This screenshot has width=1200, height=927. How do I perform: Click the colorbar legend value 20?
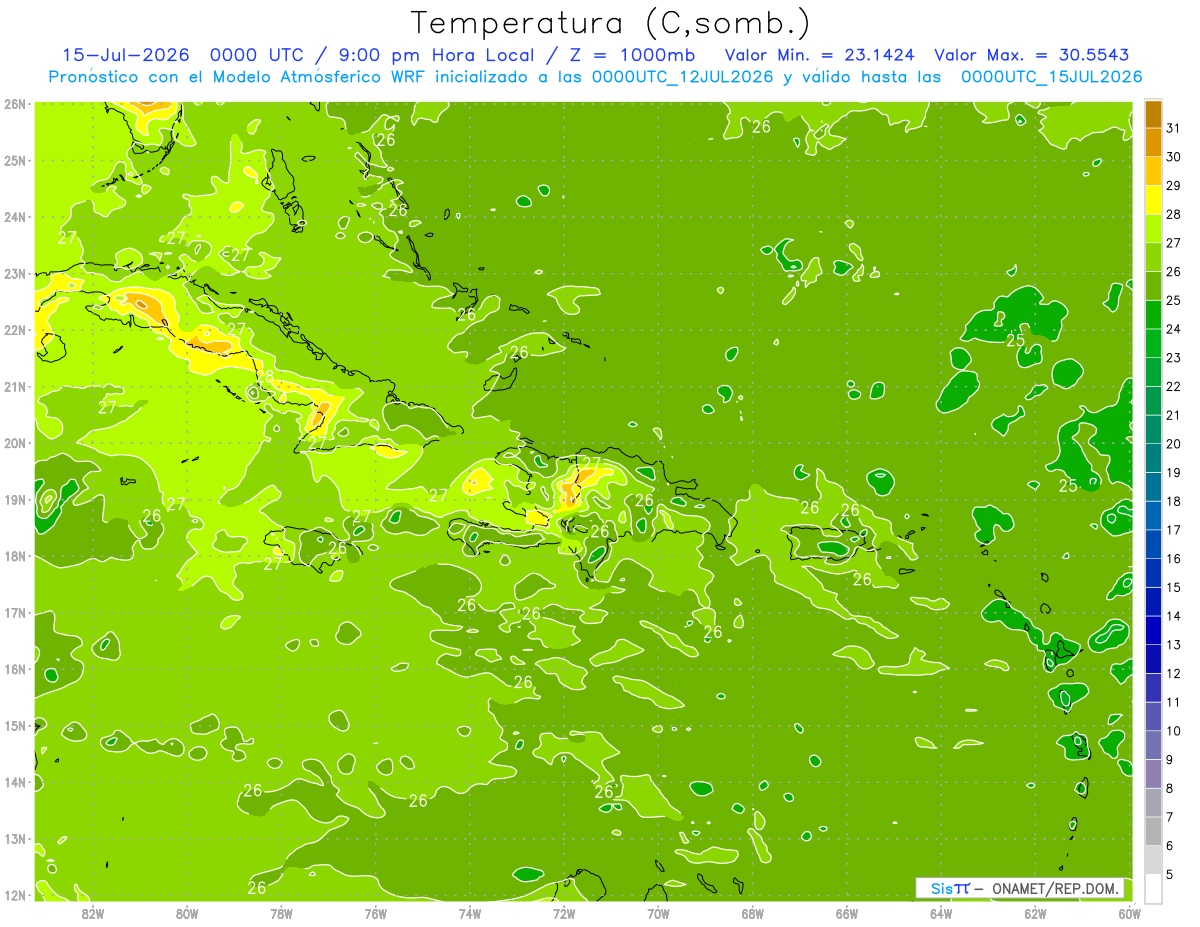pos(1174,443)
